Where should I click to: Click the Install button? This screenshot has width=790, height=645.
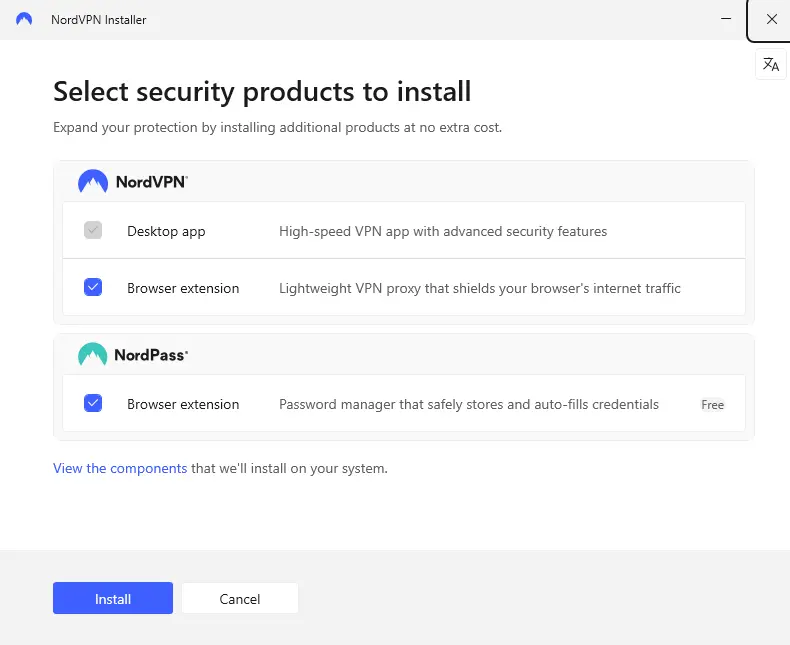click(x=113, y=599)
